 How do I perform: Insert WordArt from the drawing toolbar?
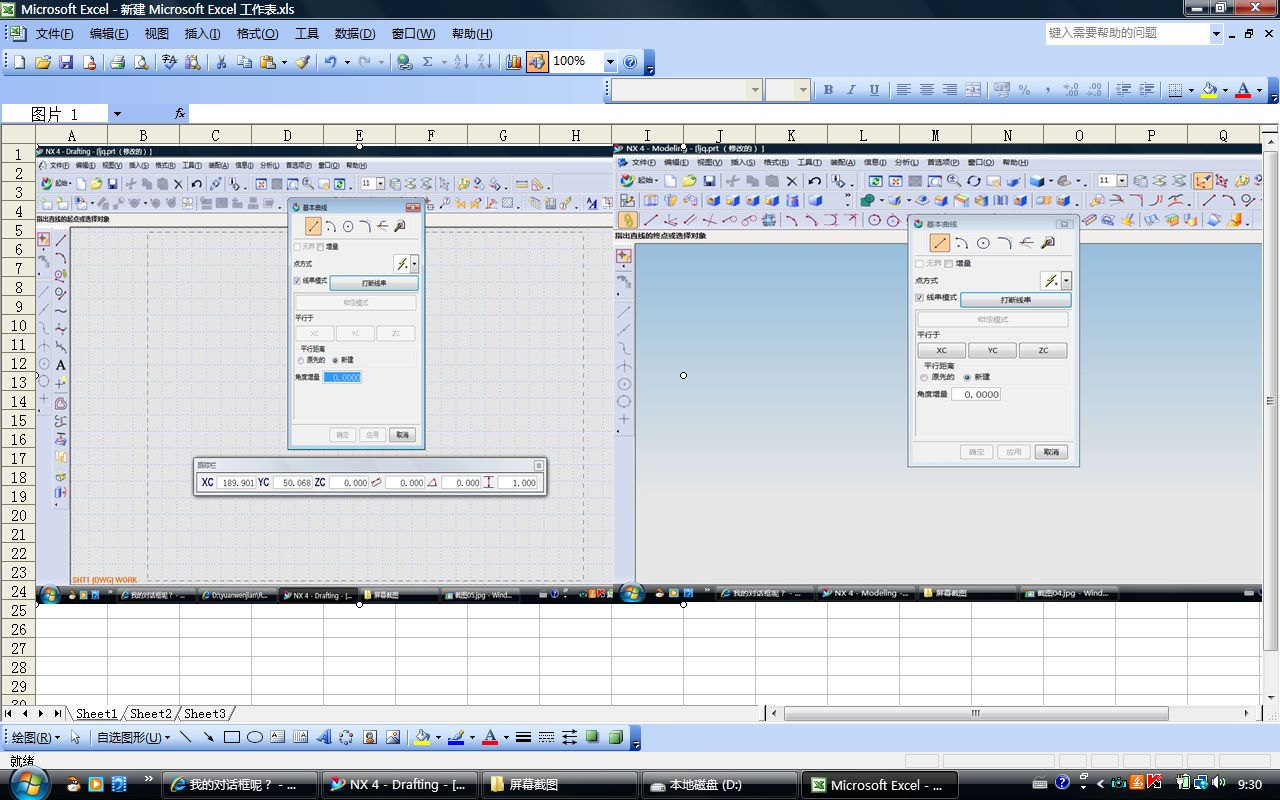[x=323, y=738]
